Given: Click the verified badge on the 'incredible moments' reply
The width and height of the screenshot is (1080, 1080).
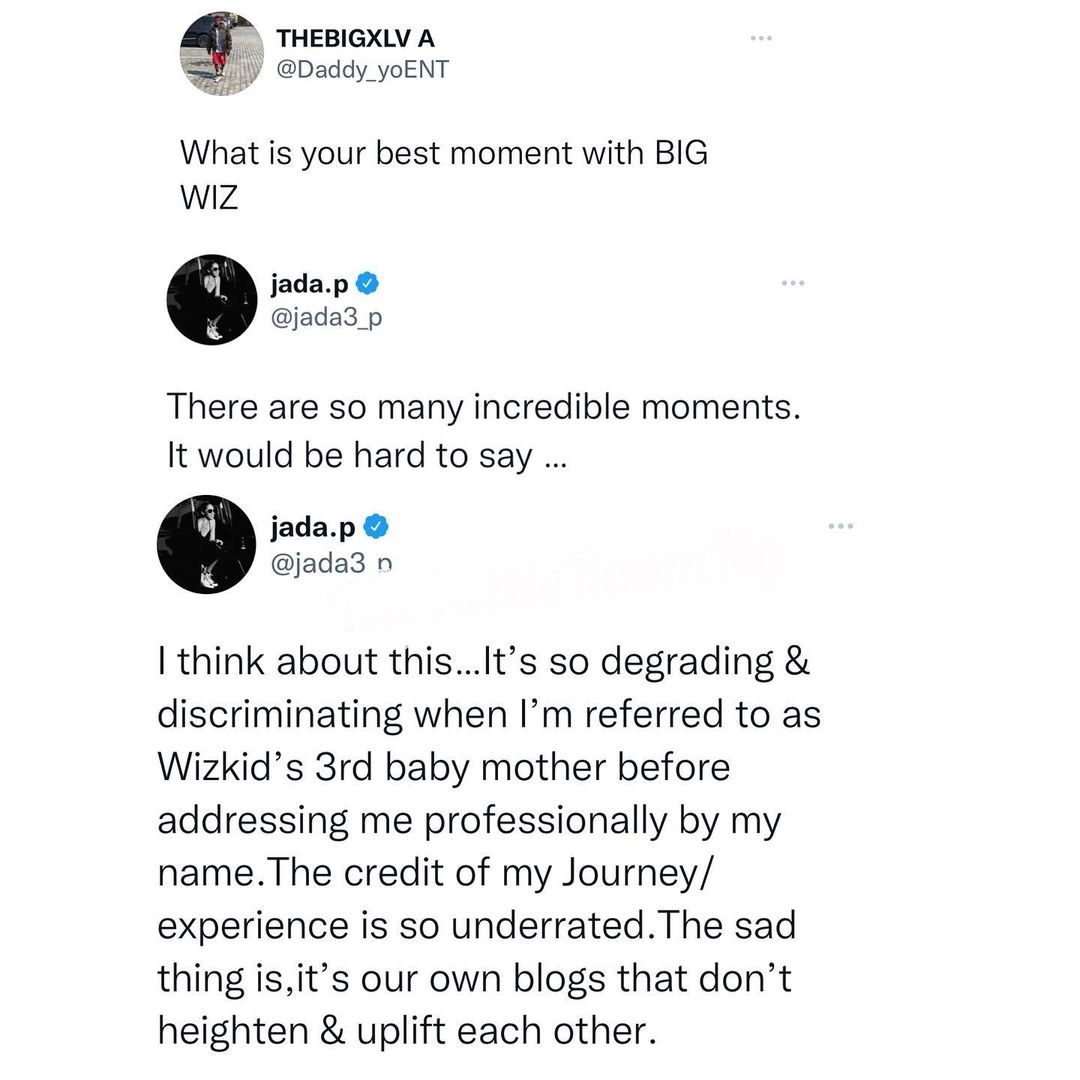Looking at the screenshot, I should click(x=368, y=285).
